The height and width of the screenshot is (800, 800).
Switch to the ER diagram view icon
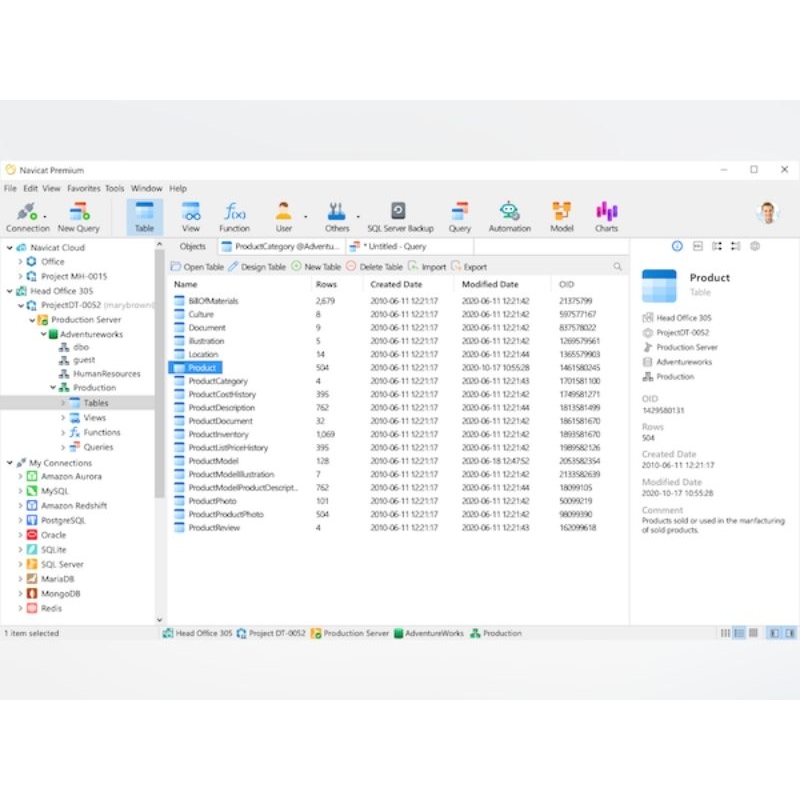[x=753, y=633]
